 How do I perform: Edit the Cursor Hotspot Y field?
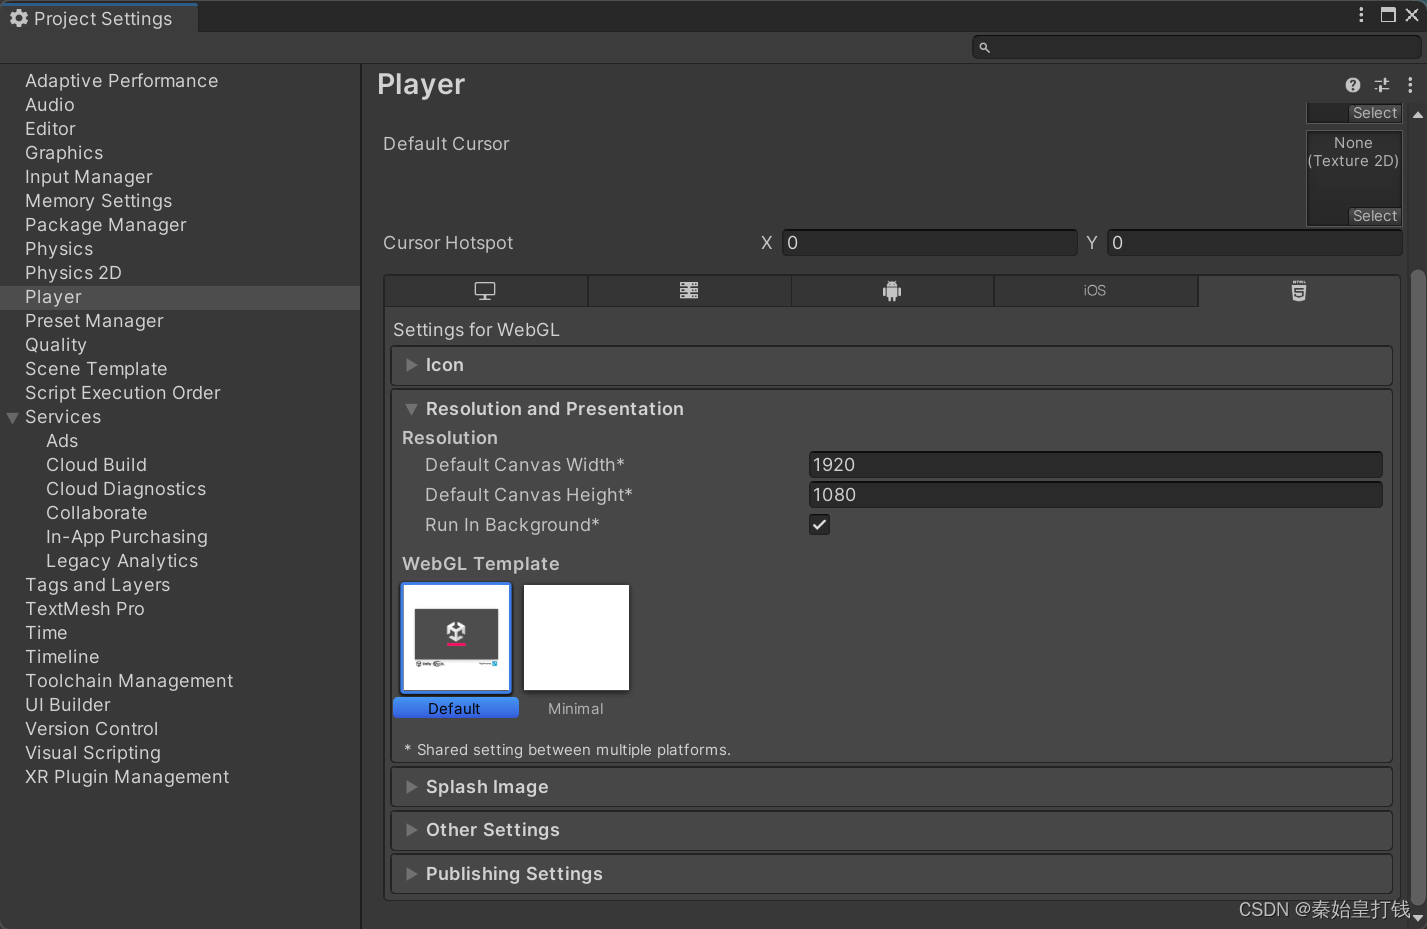click(x=1255, y=243)
